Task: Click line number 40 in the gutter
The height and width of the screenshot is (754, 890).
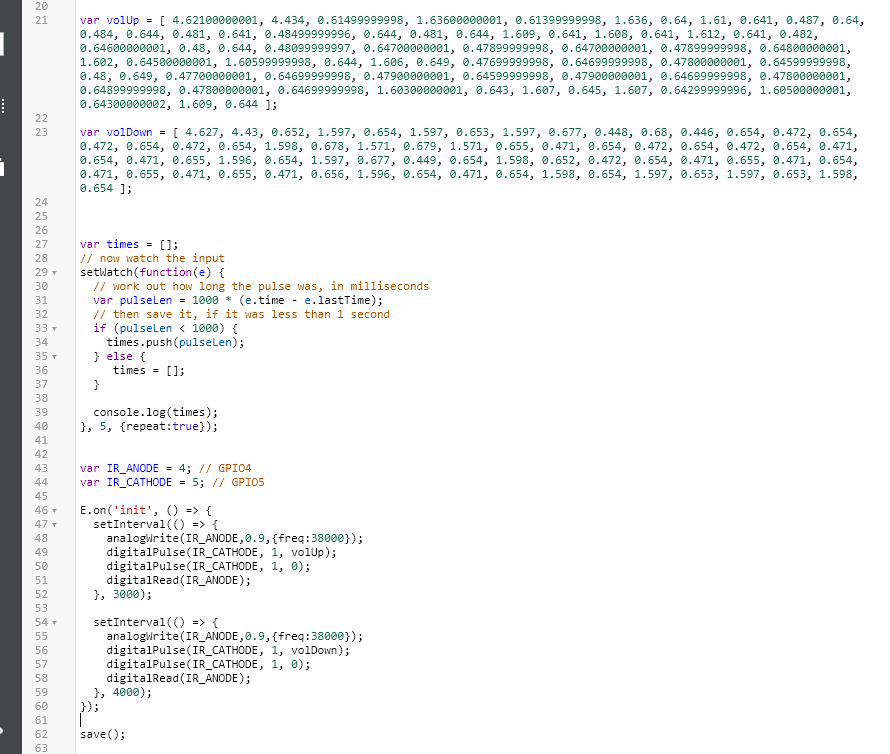Action: [41, 426]
